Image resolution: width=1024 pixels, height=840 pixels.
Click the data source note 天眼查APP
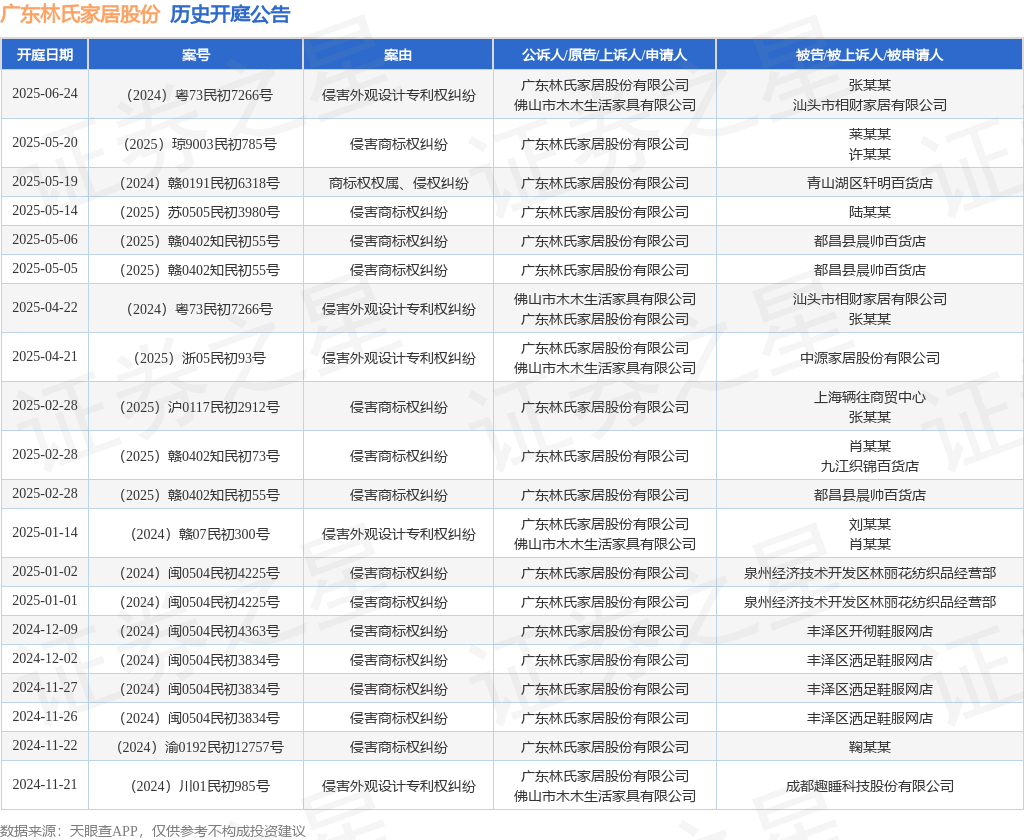coord(103,831)
